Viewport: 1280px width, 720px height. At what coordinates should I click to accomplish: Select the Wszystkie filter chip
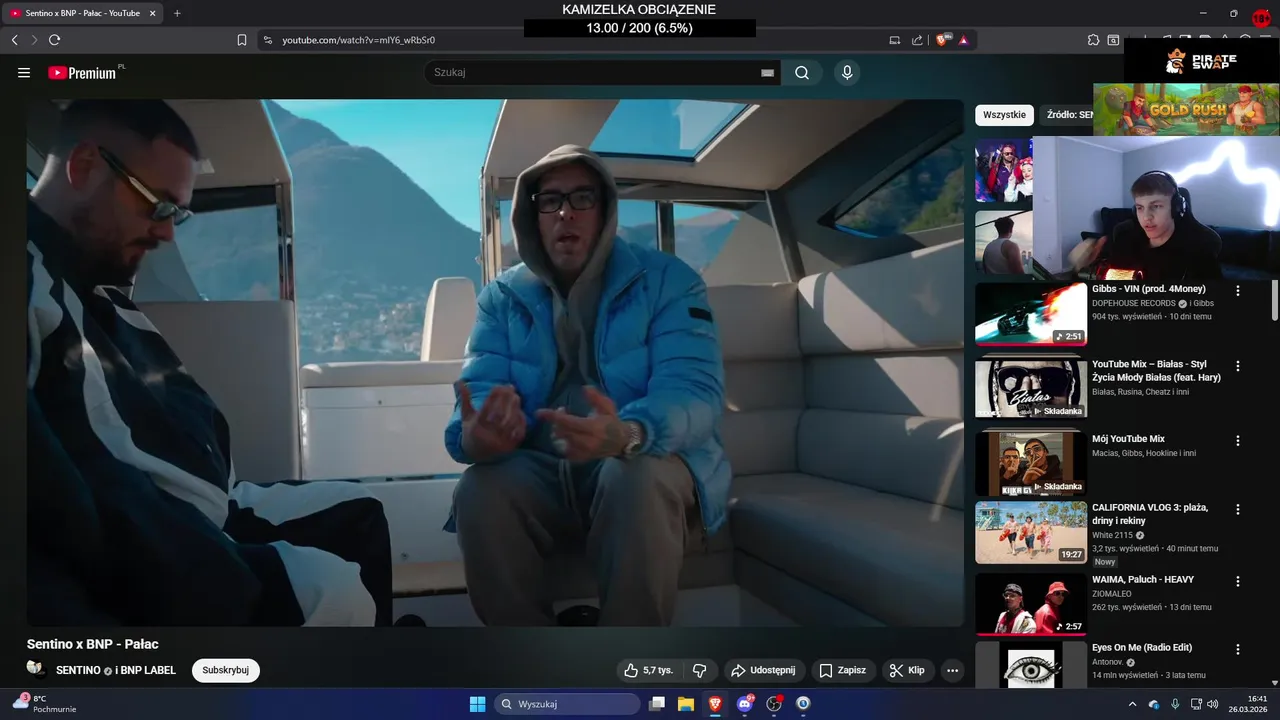[x=1004, y=115]
